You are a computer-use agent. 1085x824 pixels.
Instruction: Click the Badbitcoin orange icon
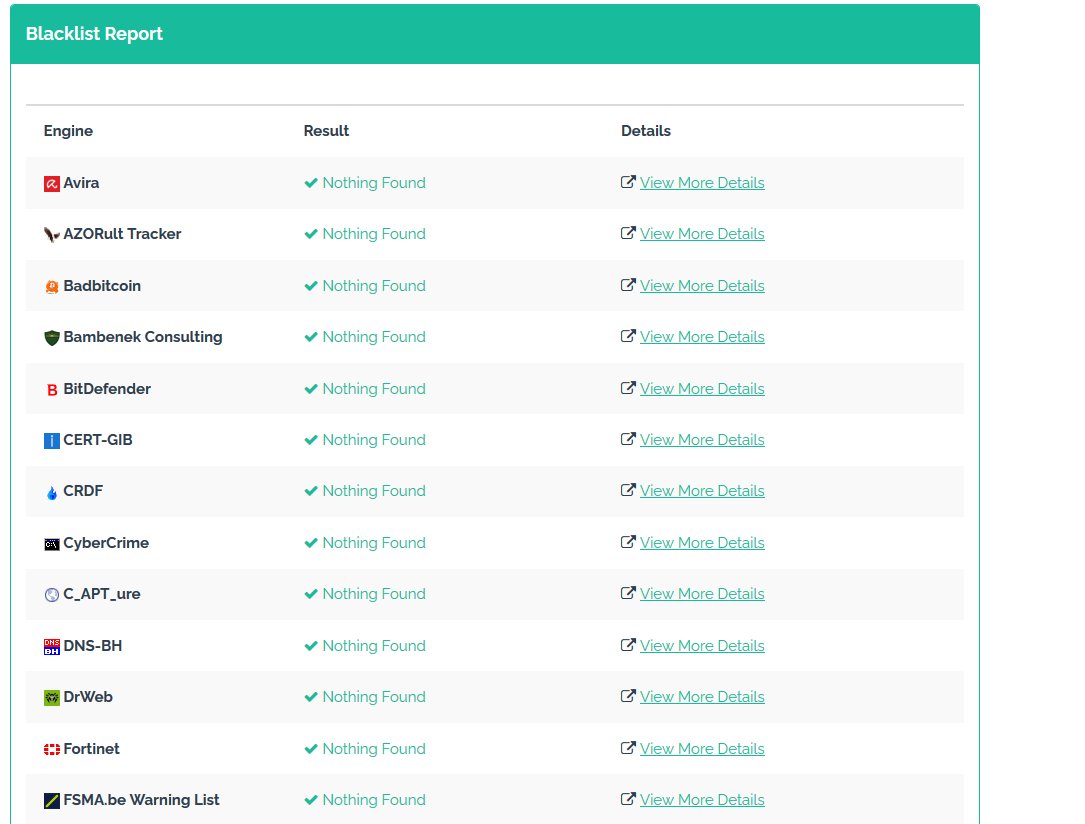(x=52, y=286)
